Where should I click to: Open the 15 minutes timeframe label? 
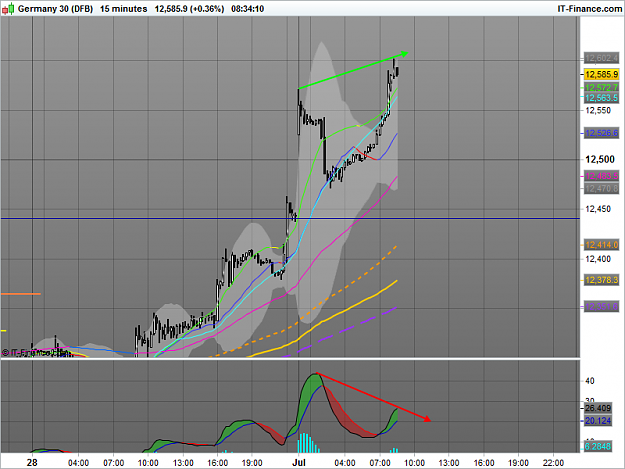point(124,9)
